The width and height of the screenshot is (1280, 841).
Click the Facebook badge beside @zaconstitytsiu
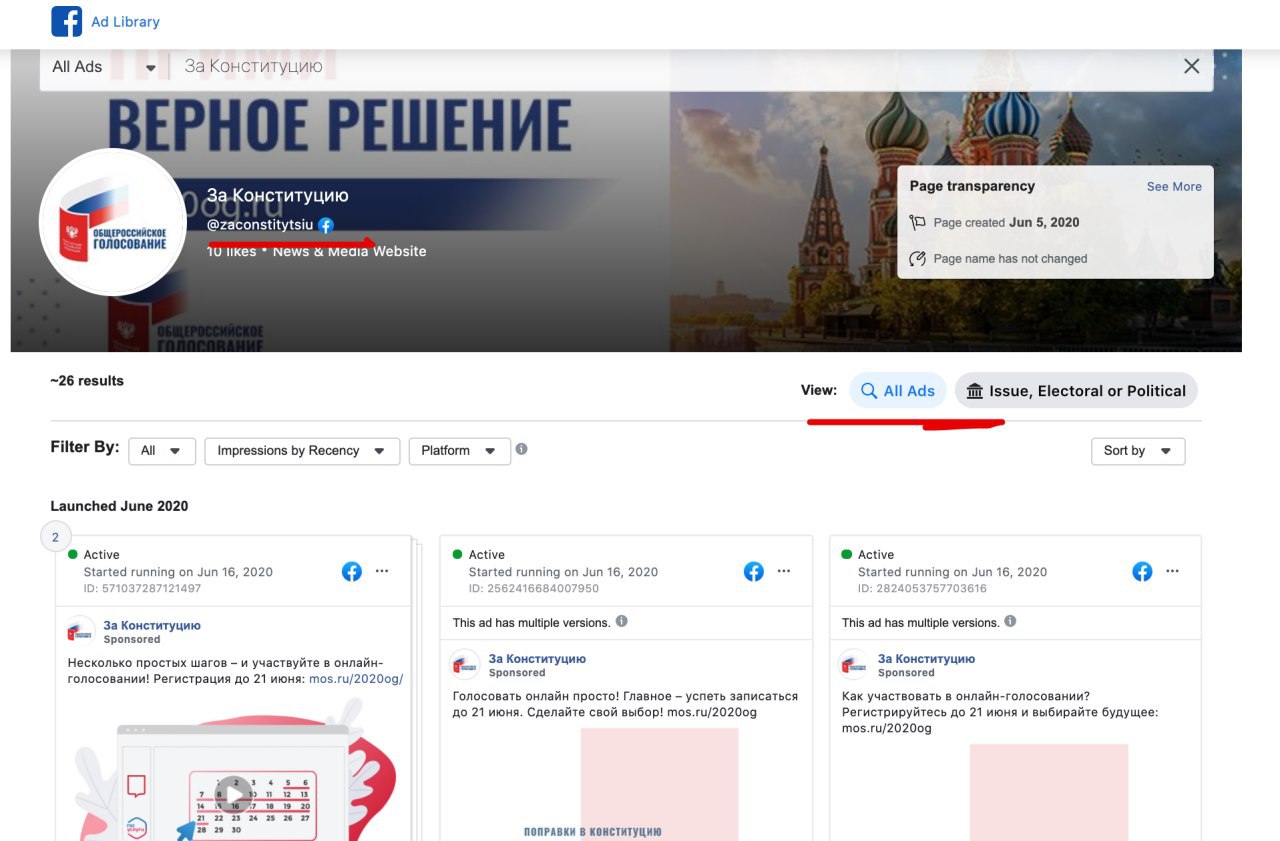326,225
